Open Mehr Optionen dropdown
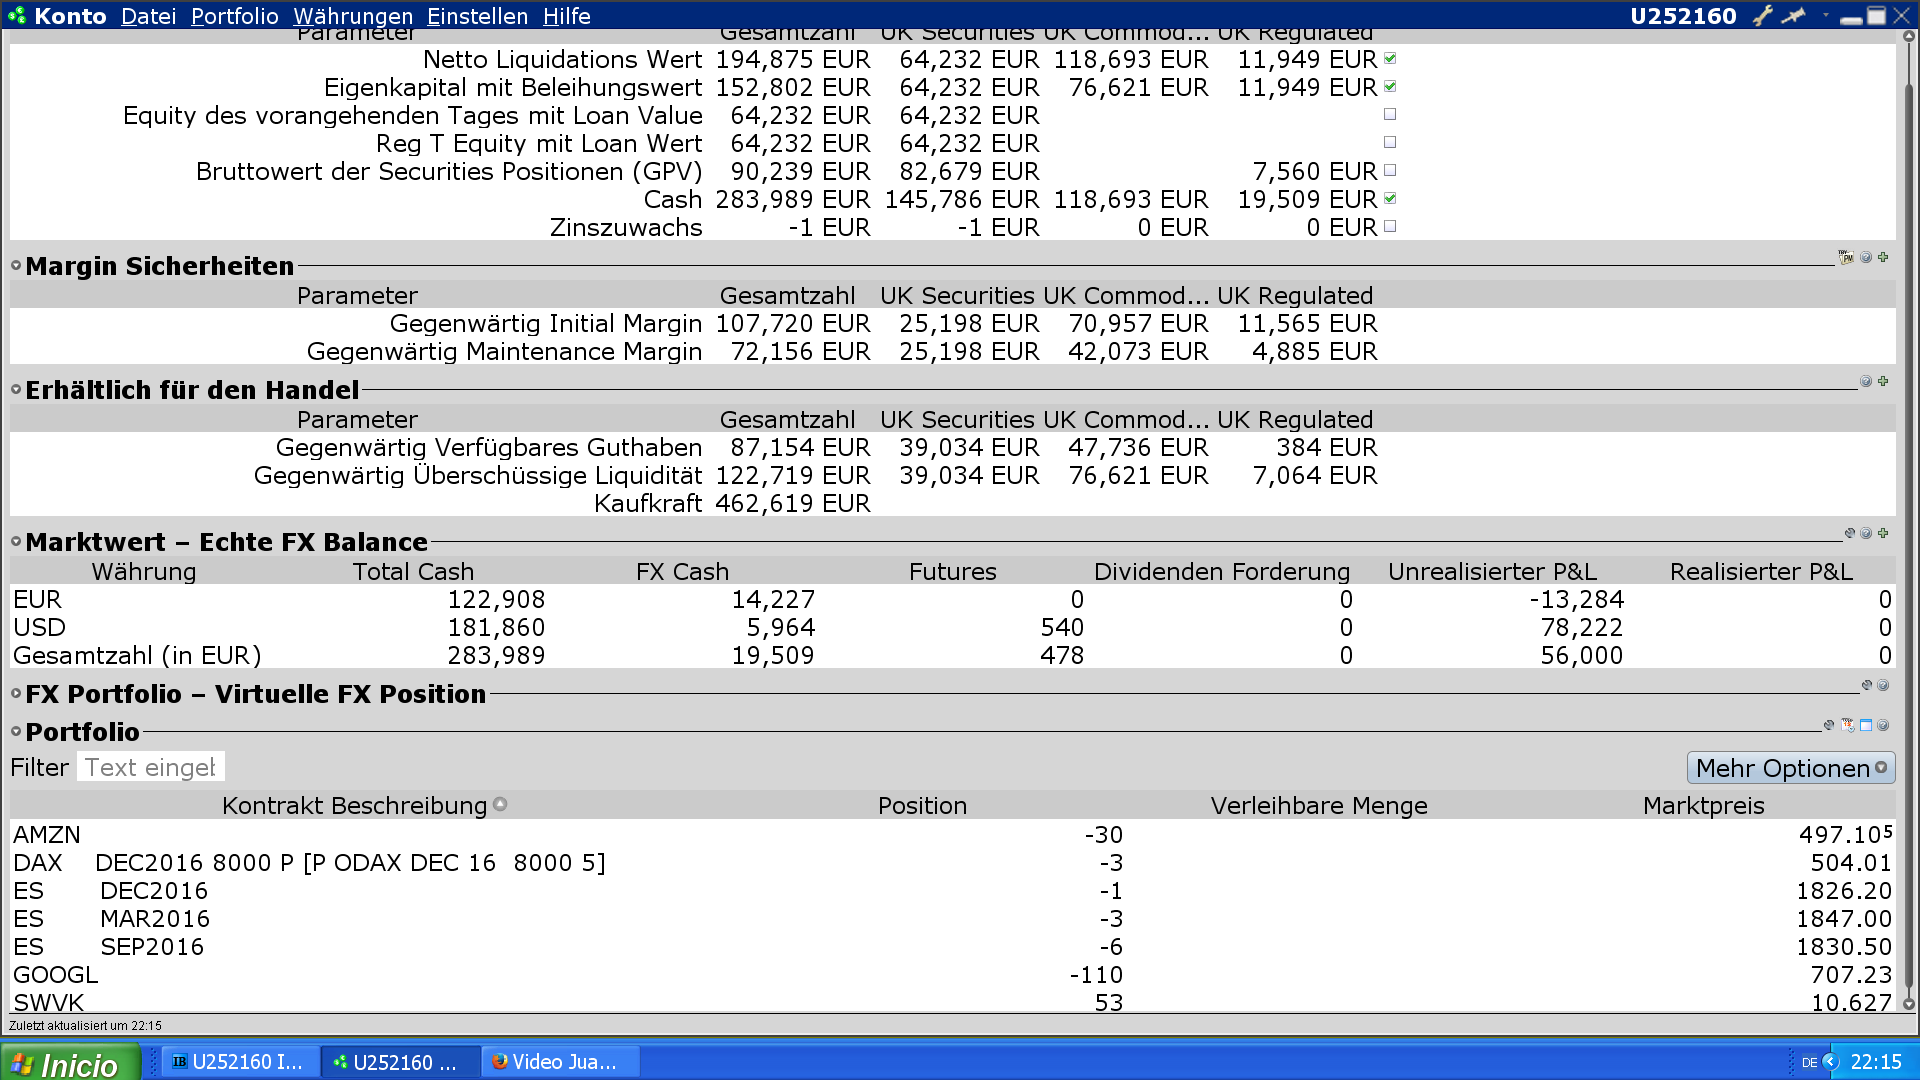Viewport: 1920px width, 1080px height. click(x=1790, y=768)
